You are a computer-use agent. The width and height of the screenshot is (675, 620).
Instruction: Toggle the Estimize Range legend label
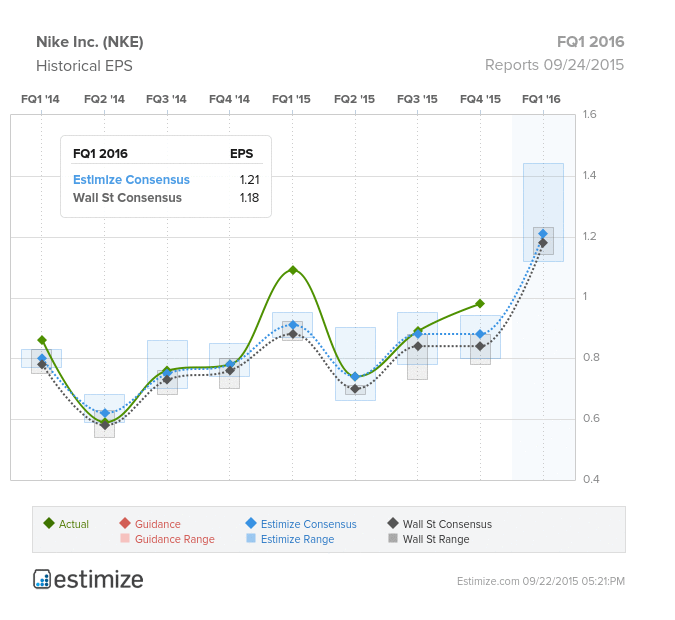pos(297,539)
